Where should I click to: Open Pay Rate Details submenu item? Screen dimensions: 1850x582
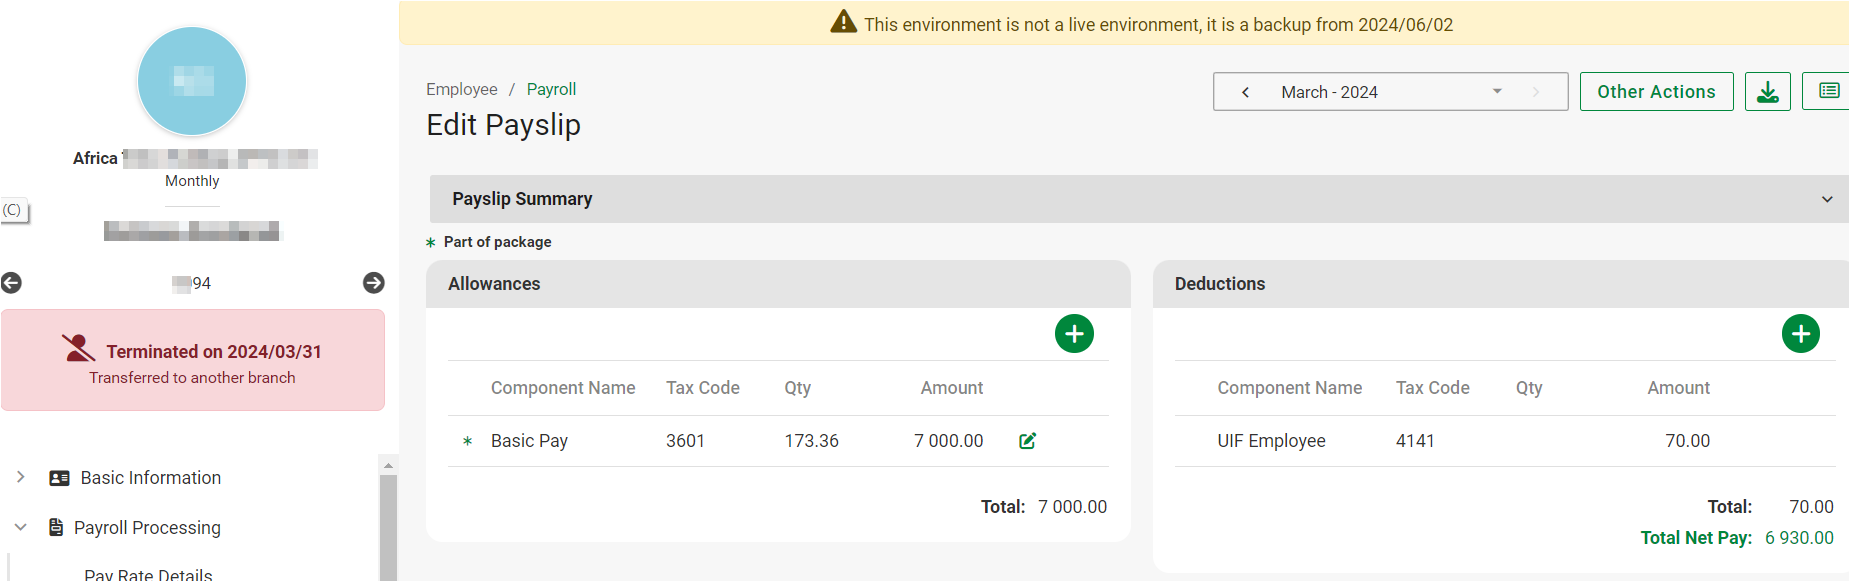[148, 575]
